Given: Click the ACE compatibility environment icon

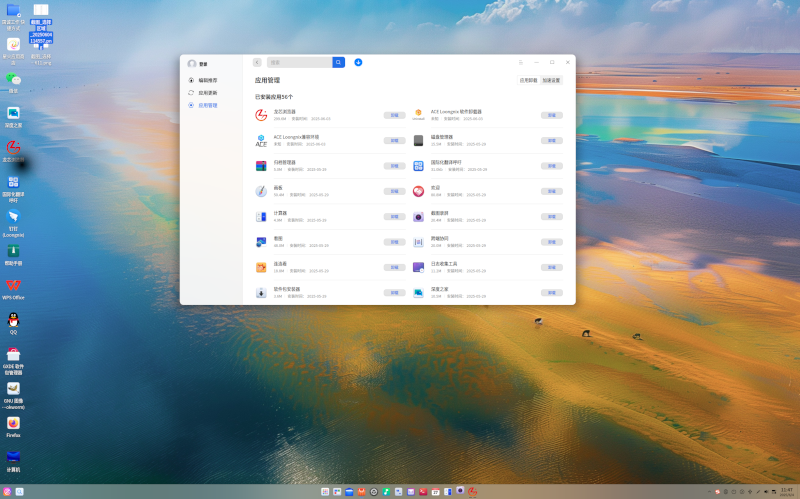Looking at the screenshot, I should [x=261, y=140].
